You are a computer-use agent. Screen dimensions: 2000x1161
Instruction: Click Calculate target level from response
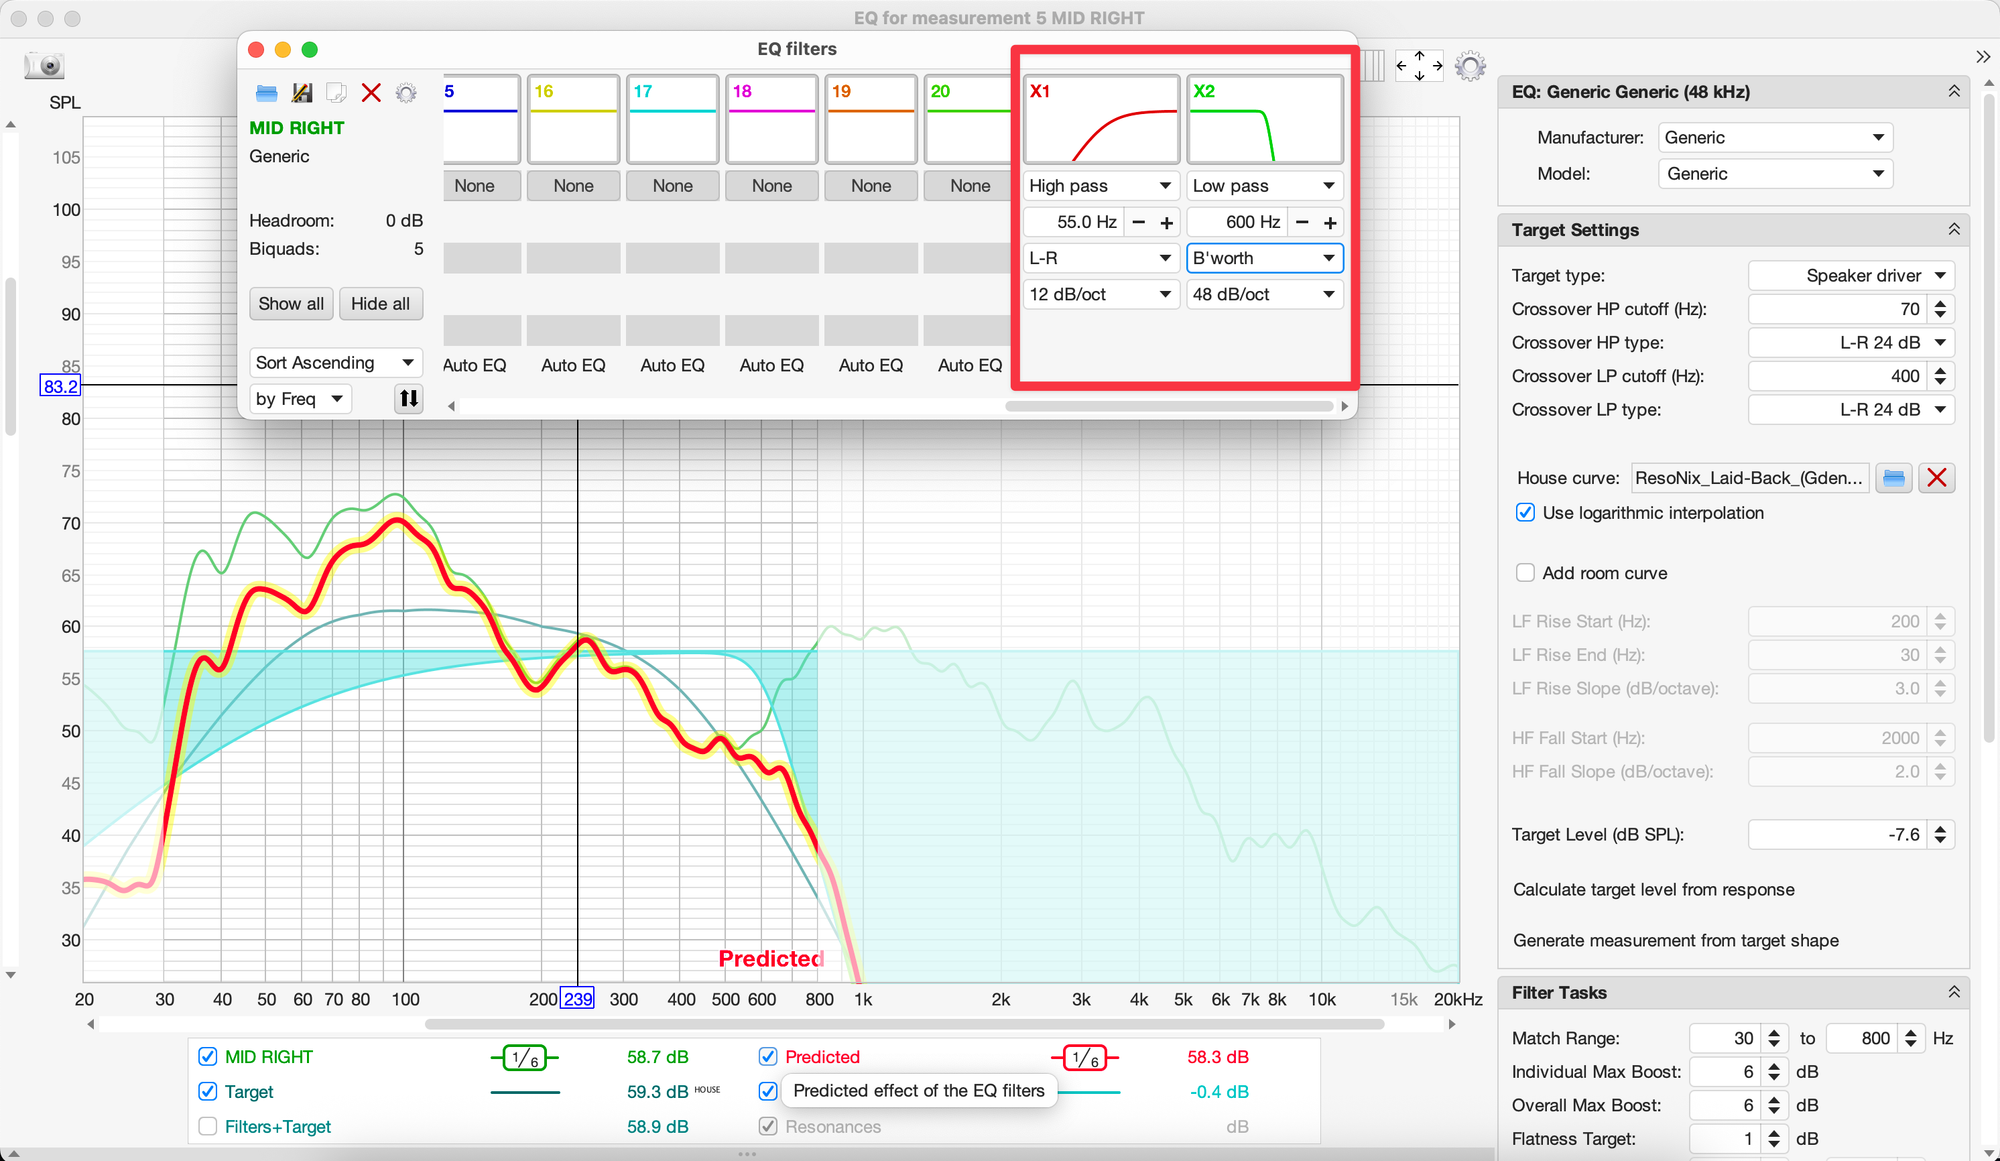tap(1653, 890)
